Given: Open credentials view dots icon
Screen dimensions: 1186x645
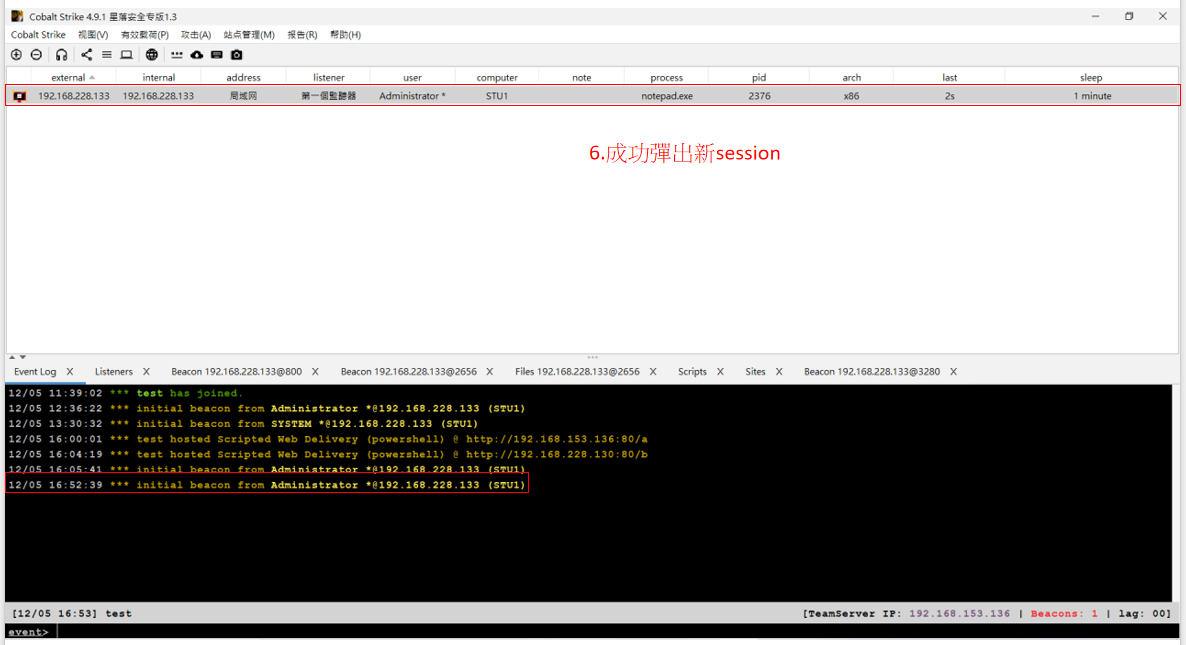Looking at the screenshot, I should pyautogui.click(x=176, y=54).
